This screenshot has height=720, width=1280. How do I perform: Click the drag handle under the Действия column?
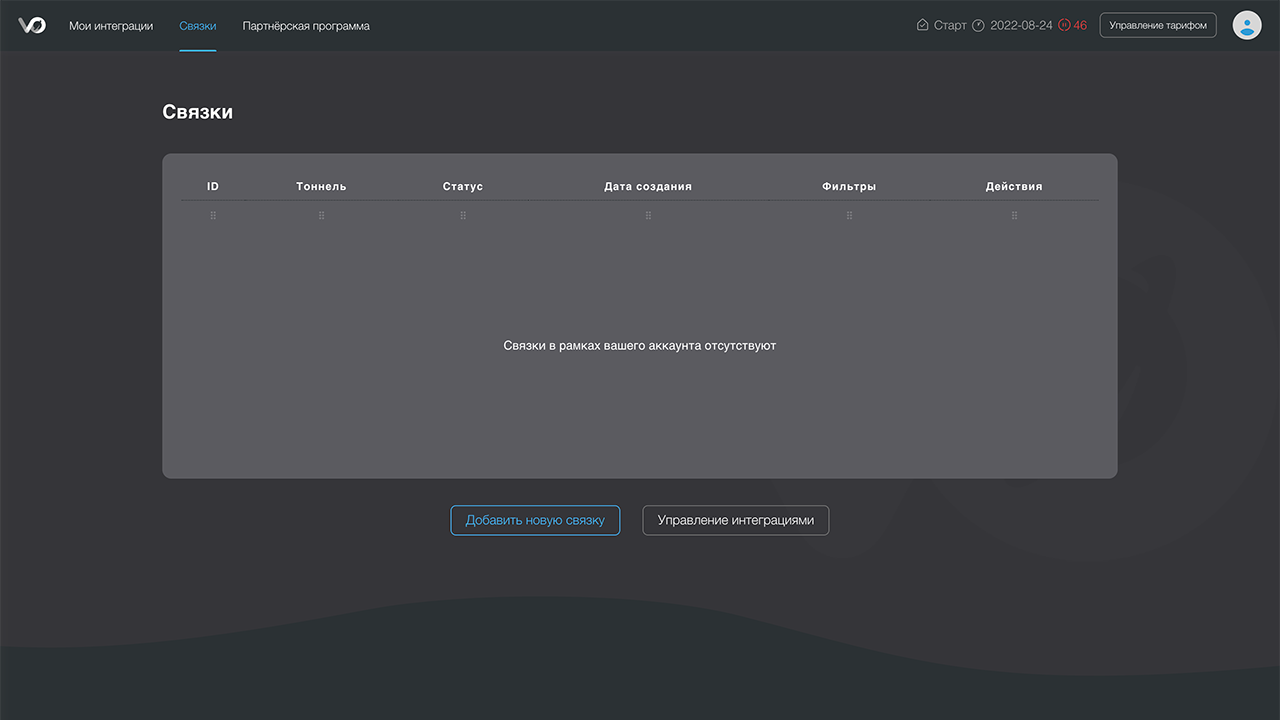tap(1014, 216)
